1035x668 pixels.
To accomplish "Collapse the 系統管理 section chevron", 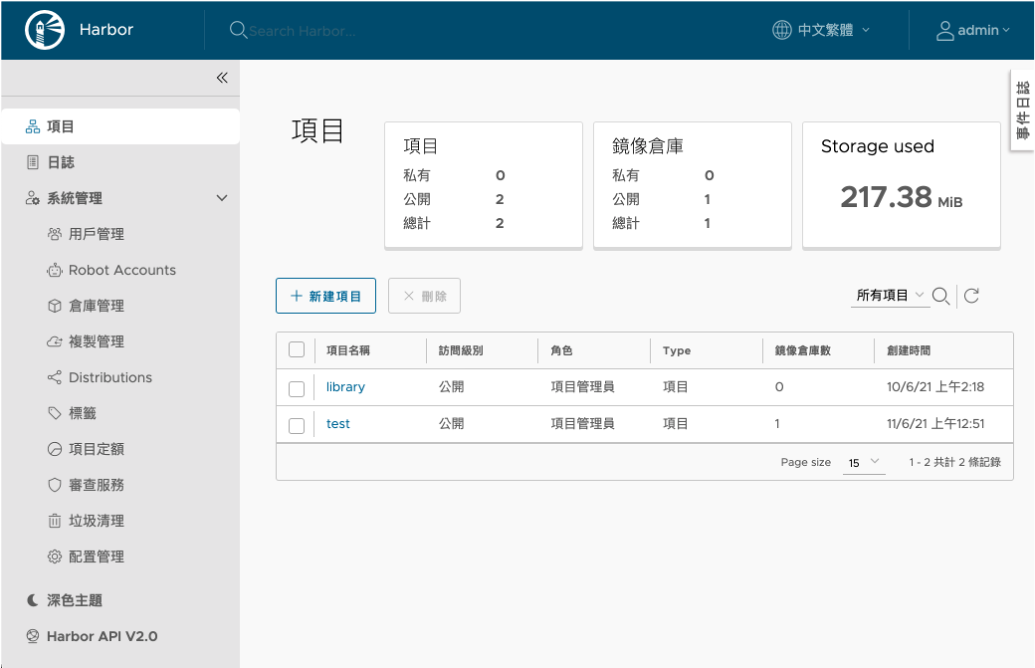I will coord(222,198).
